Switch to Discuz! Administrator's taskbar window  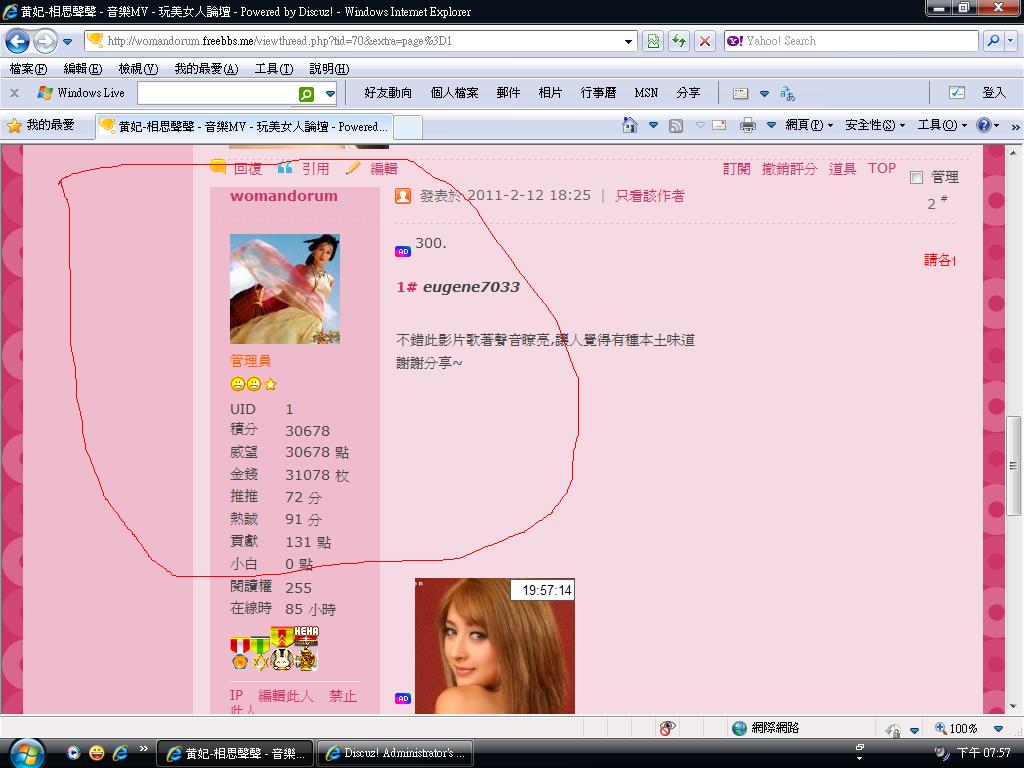pos(394,753)
